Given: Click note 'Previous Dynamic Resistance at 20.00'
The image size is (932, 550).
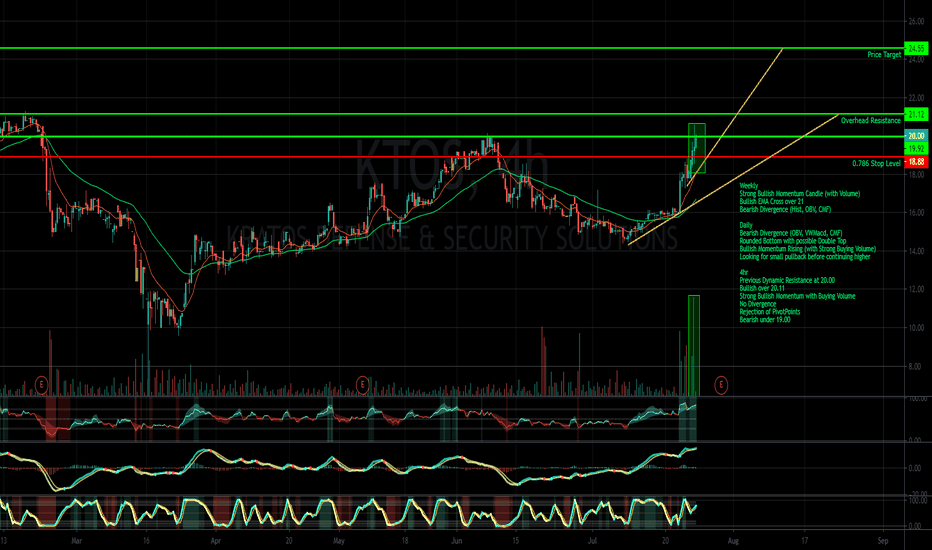Looking at the screenshot, I should (x=787, y=280).
